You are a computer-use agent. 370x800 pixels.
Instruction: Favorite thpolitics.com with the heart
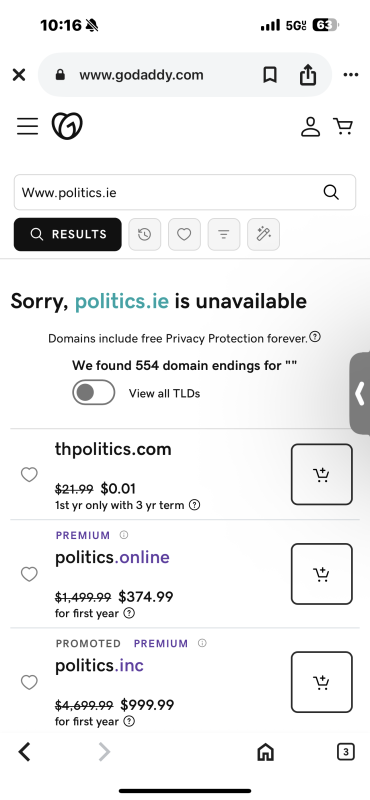point(29,474)
